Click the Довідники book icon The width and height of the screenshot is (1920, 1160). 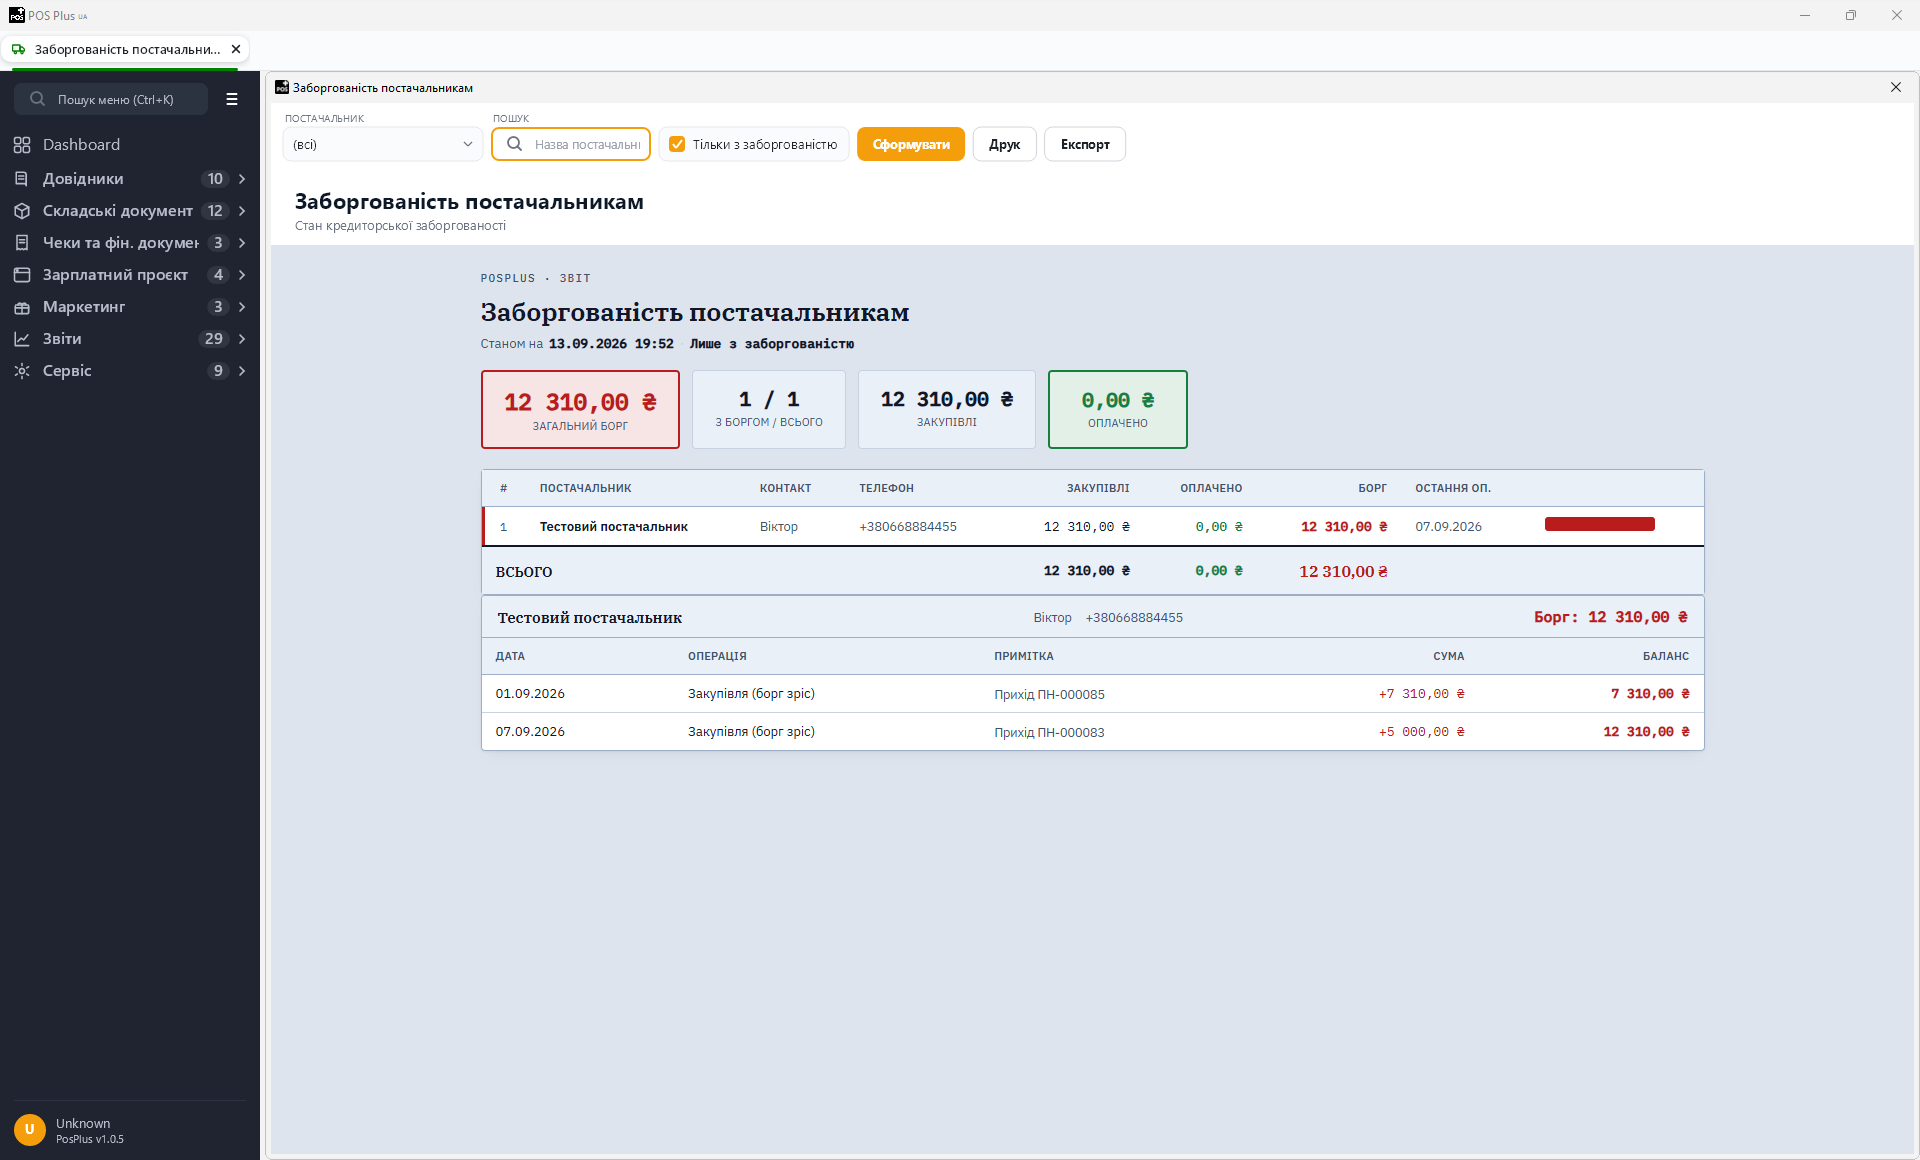tap(22, 179)
